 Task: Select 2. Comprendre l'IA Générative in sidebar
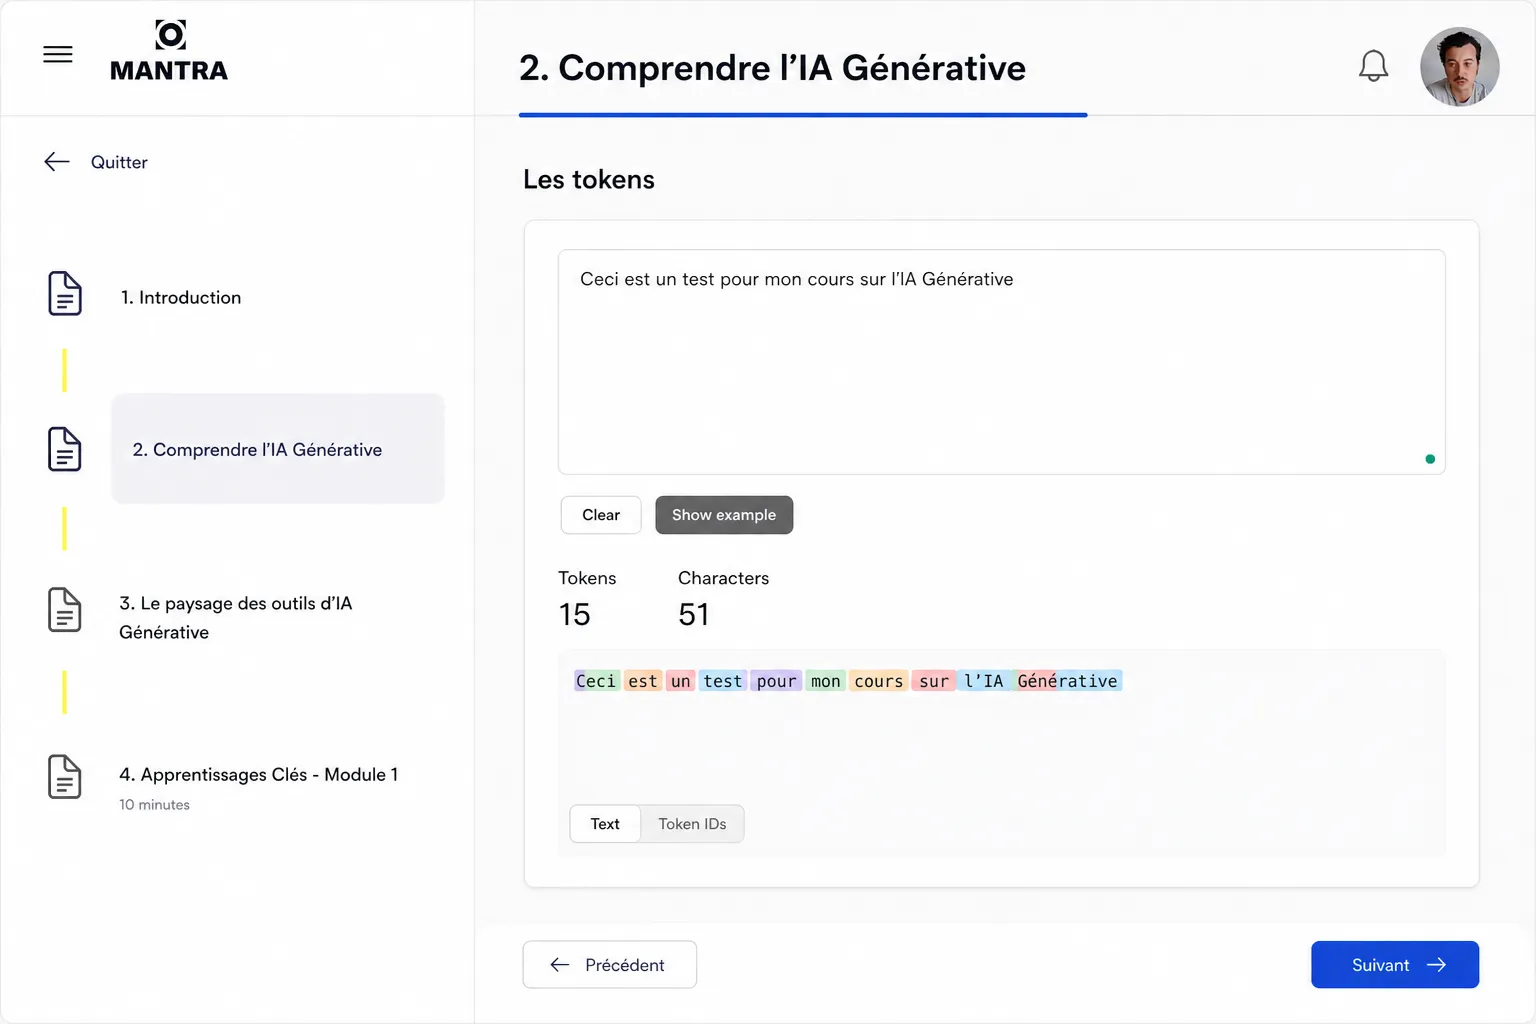pos(278,449)
